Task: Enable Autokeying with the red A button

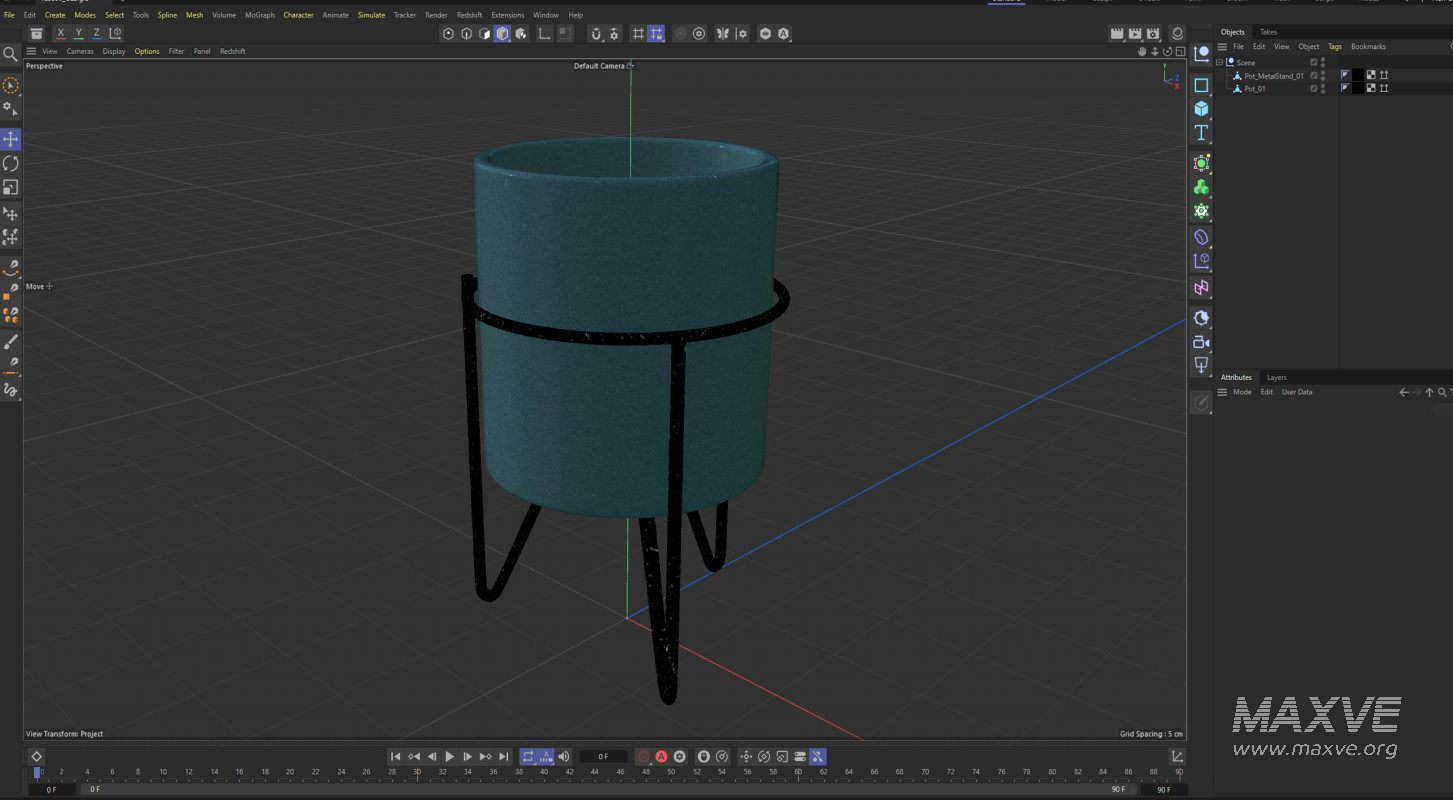Action: click(661, 757)
